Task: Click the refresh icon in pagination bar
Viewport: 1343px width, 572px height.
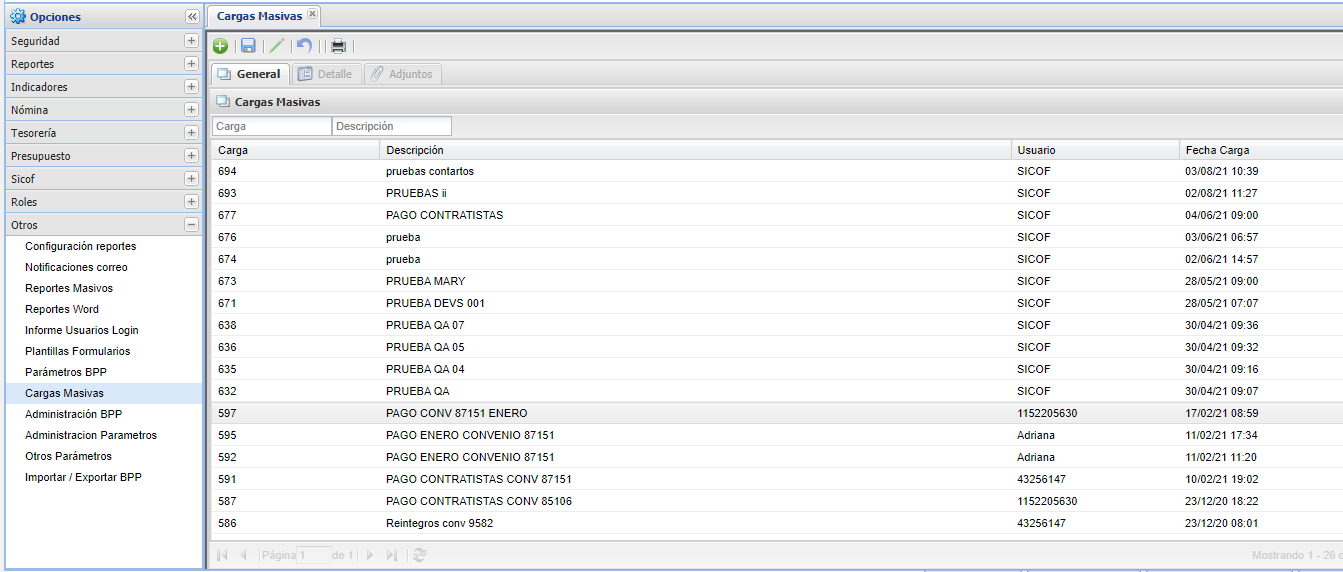Action: pos(420,555)
